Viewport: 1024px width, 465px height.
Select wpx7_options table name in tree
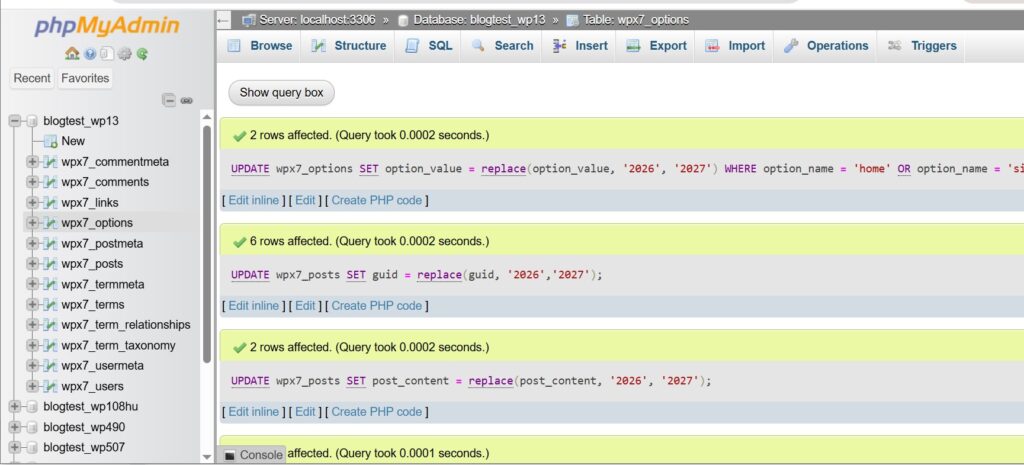[97, 223]
